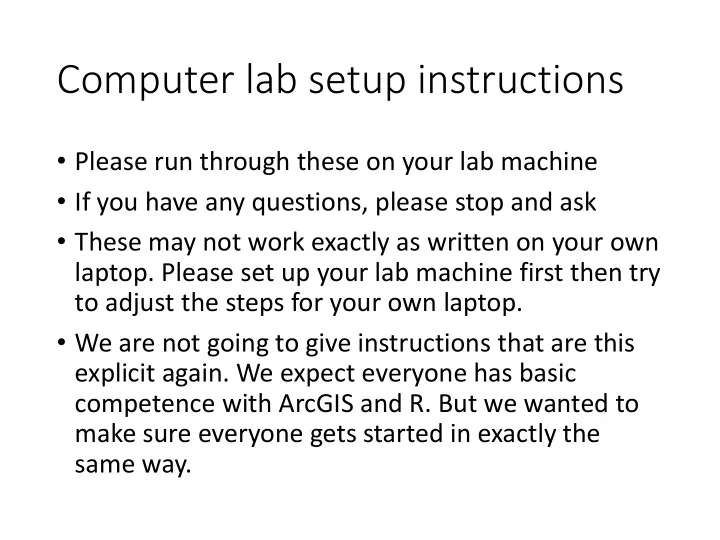This screenshot has height=540, width=720.
Task: Select the first bullet about lab machine
Action: tap(336, 162)
